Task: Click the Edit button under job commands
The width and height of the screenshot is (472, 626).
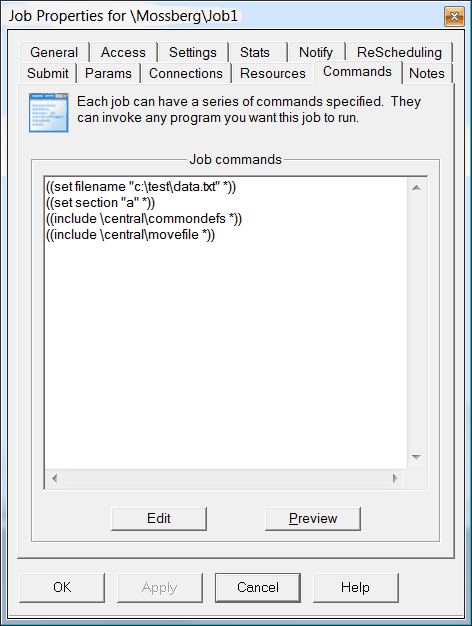Action: 159,519
